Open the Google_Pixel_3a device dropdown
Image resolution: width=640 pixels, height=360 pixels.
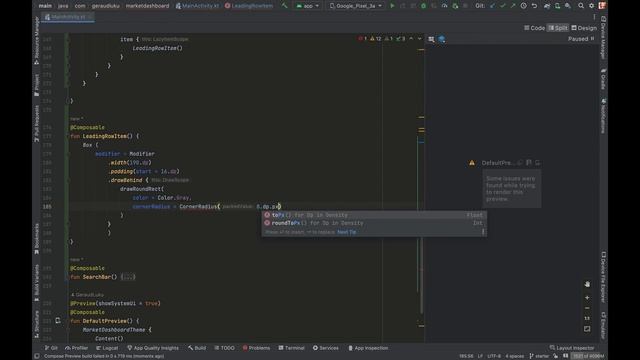tap(356, 6)
